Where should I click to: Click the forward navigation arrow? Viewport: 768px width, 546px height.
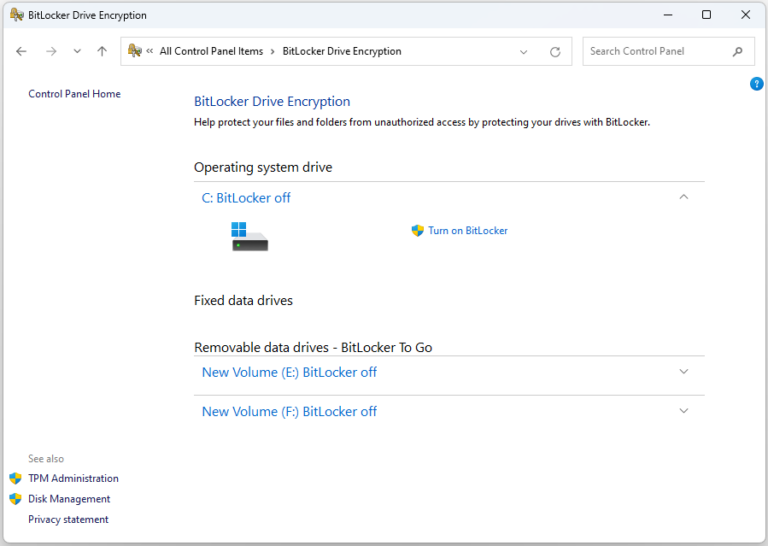51,51
